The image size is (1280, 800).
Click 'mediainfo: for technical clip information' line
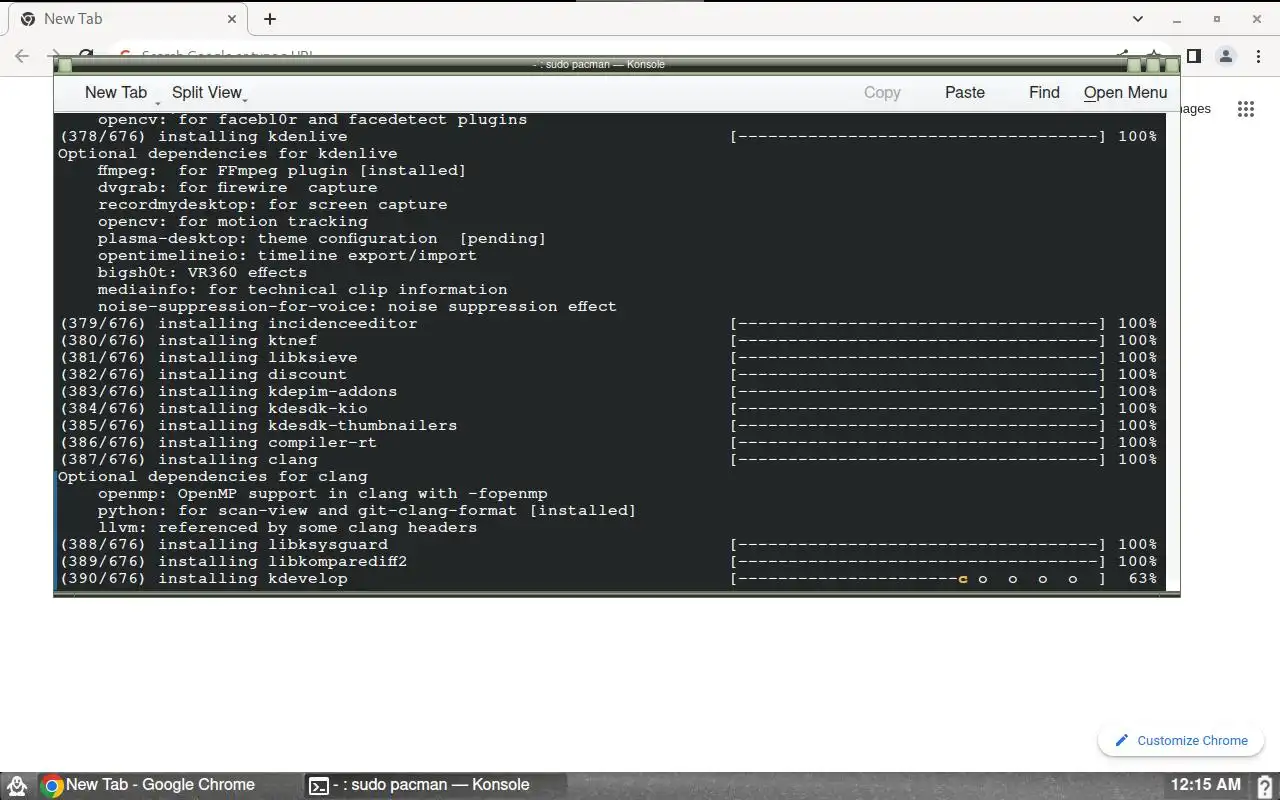(x=303, y=289)
